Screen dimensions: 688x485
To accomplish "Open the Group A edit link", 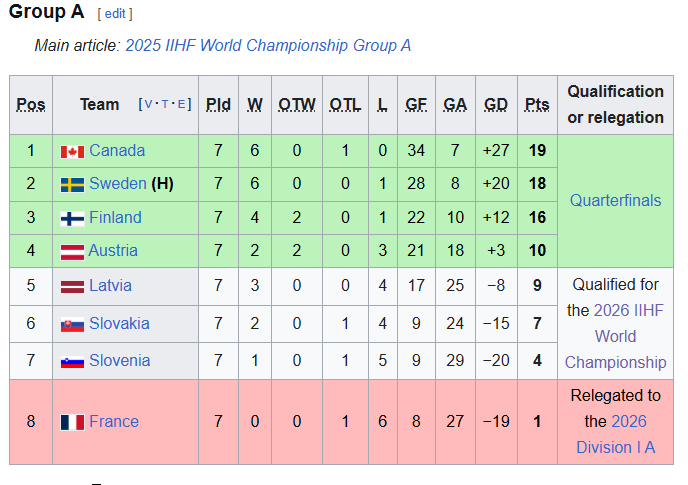I will click(x=115, y=14).
